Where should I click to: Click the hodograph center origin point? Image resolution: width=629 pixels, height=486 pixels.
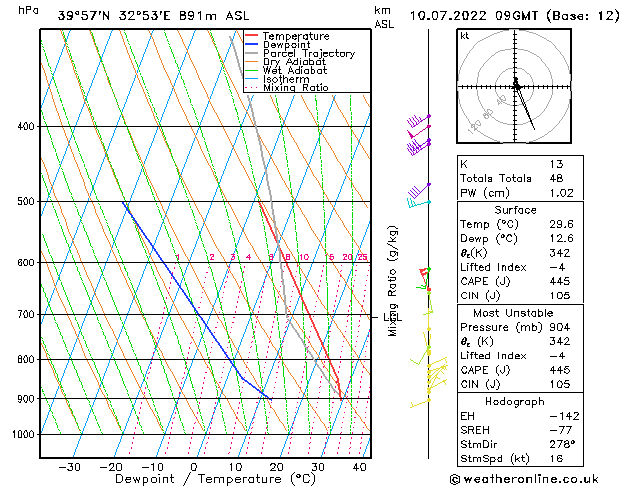[x=515, y=86]
